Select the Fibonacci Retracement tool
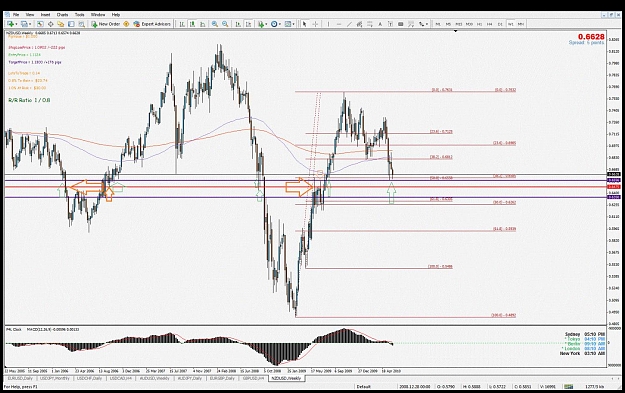The image size is (625, 393). click(x=369, y=24)
